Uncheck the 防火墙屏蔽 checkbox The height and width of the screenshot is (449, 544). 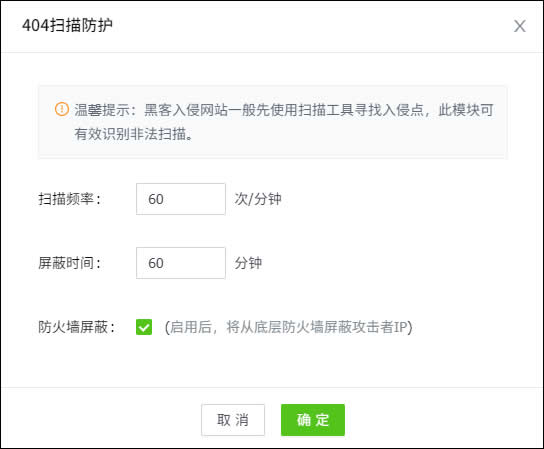pos(144,327)
